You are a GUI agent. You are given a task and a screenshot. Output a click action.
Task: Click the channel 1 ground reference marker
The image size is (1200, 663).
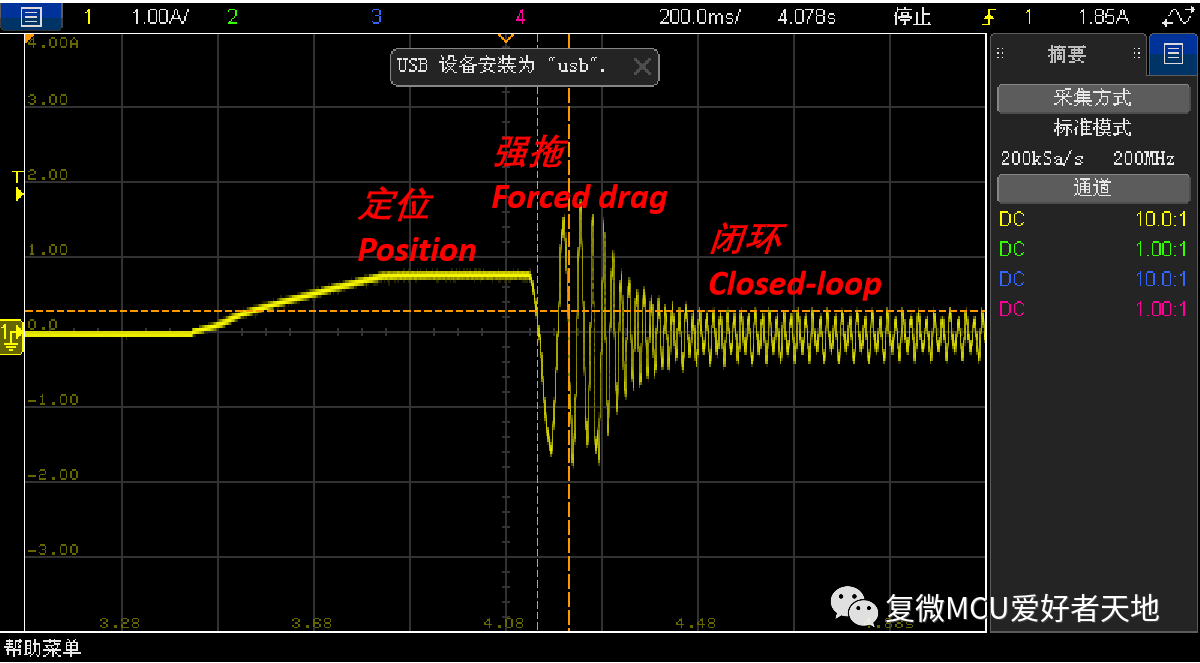tap(11, 336)
